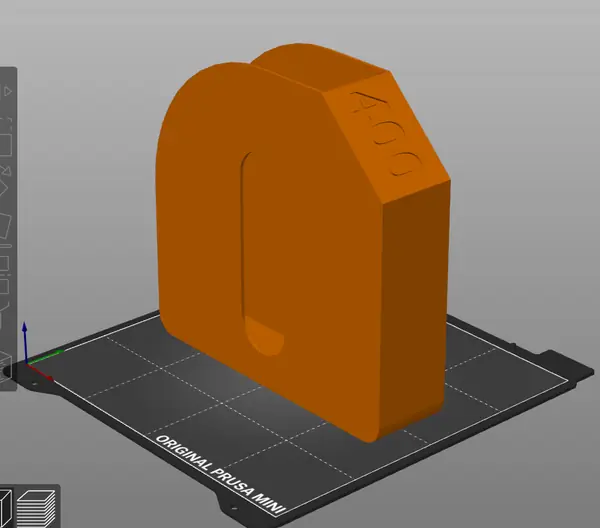Viewport: 600px width, 528px height.
Task: Select the Place on face tool
Action: [x=5, y=226]
